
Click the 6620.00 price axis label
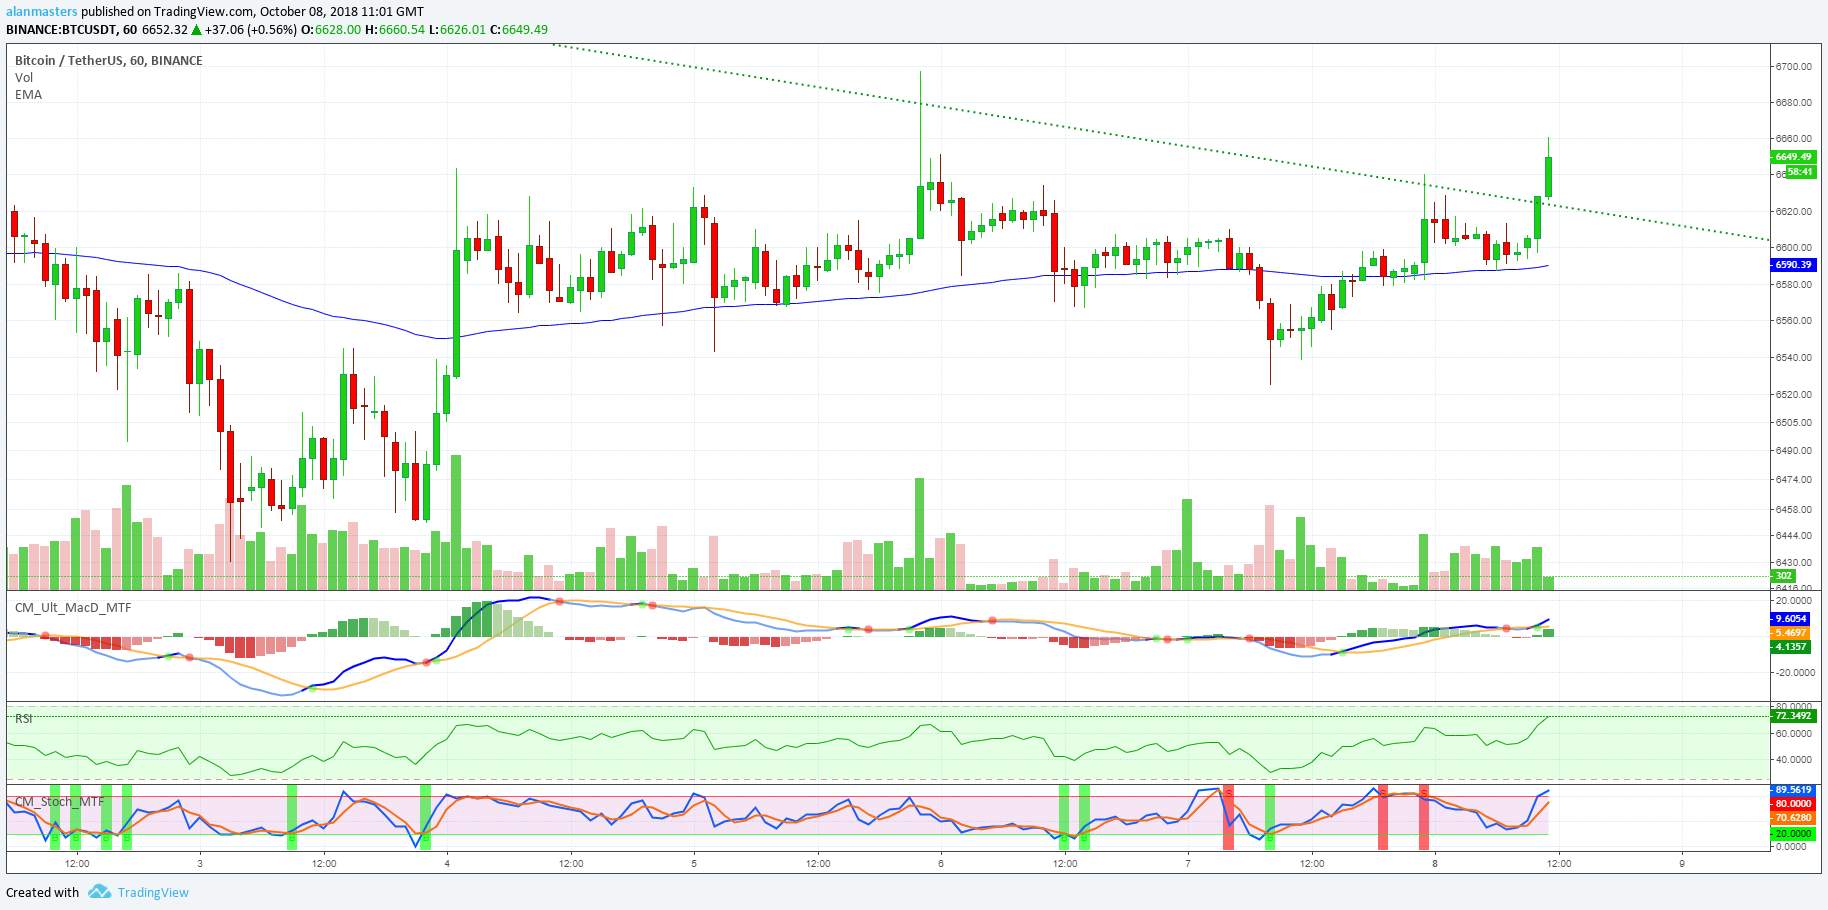click(x=1793, y=212)
